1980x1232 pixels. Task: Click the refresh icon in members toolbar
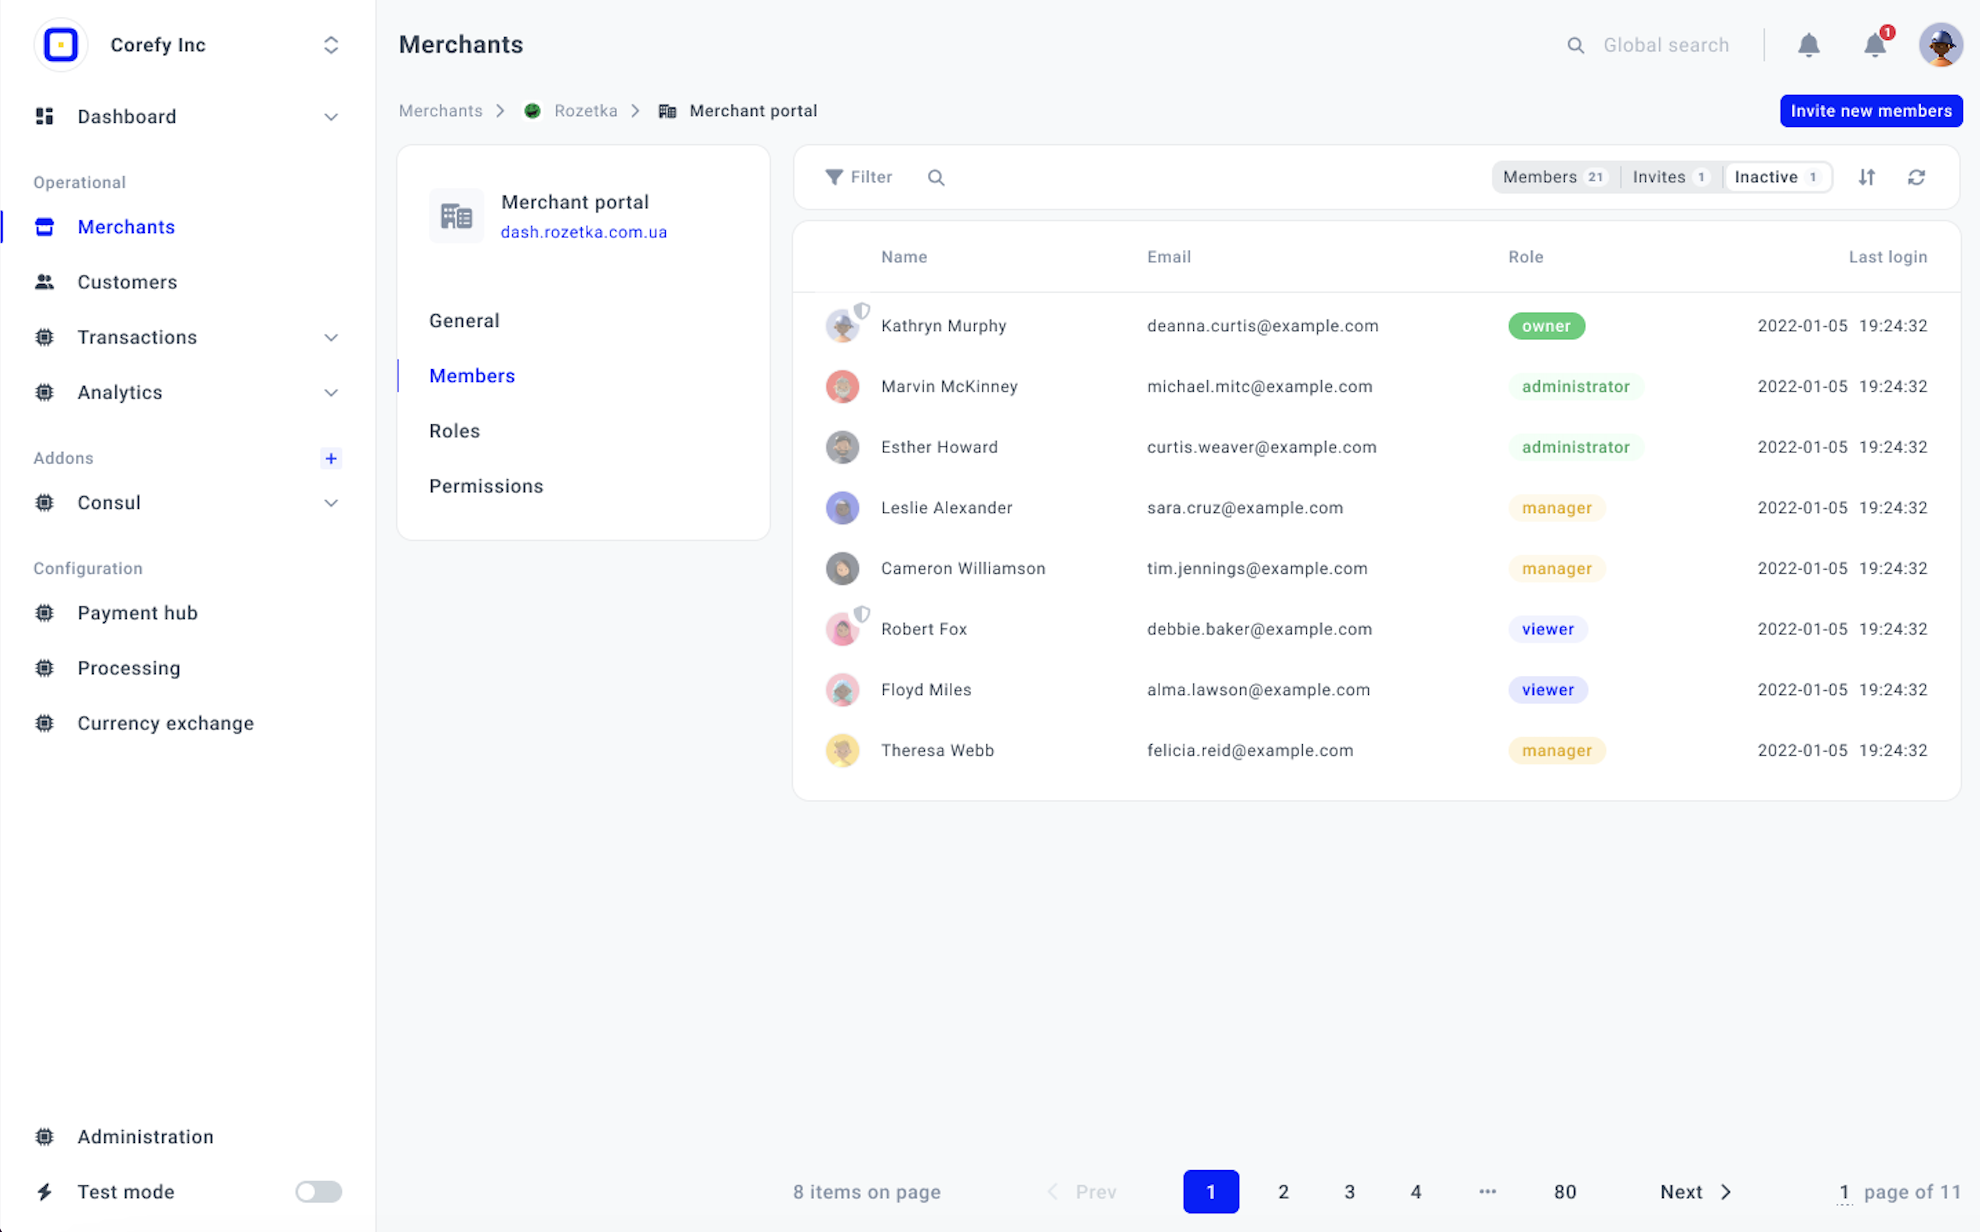click(1916, 177)
